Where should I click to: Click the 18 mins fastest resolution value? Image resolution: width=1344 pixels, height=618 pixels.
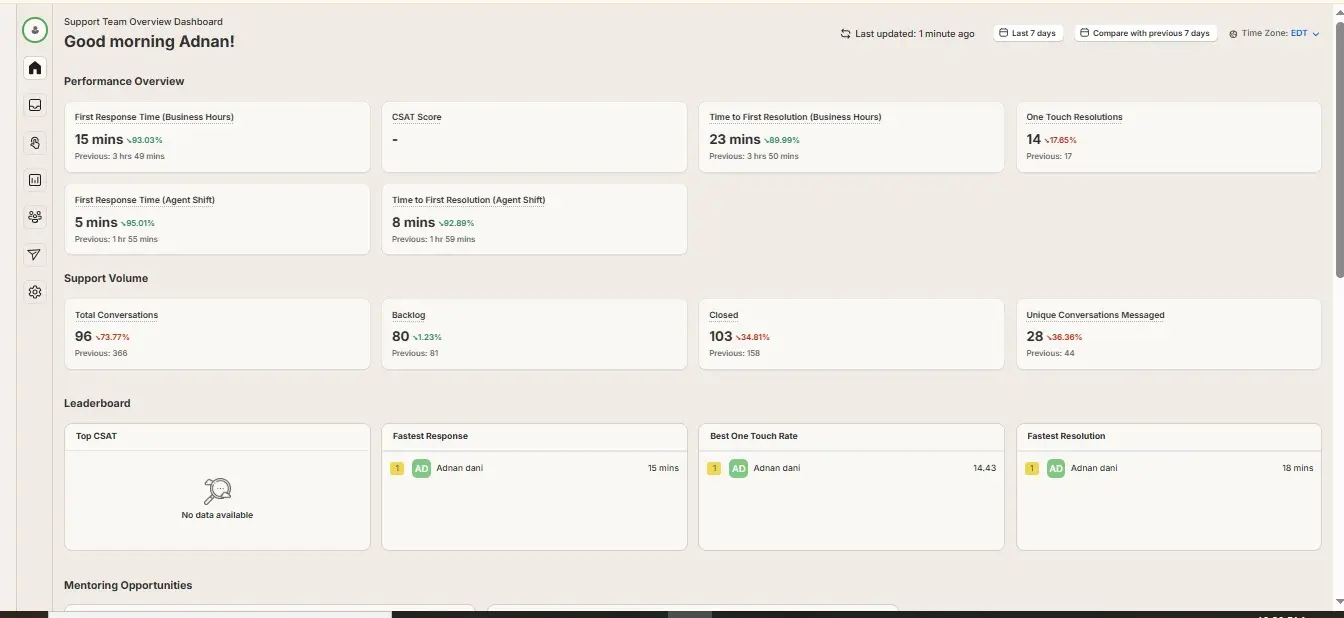(1297, 468)
